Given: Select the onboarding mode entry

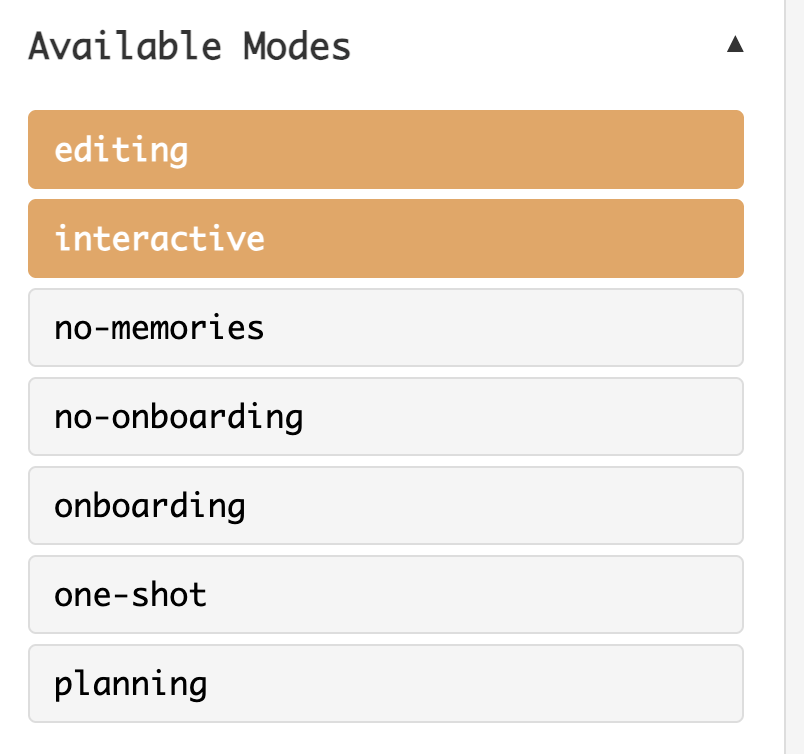Looking at the screenshot, I should [386, 505].
